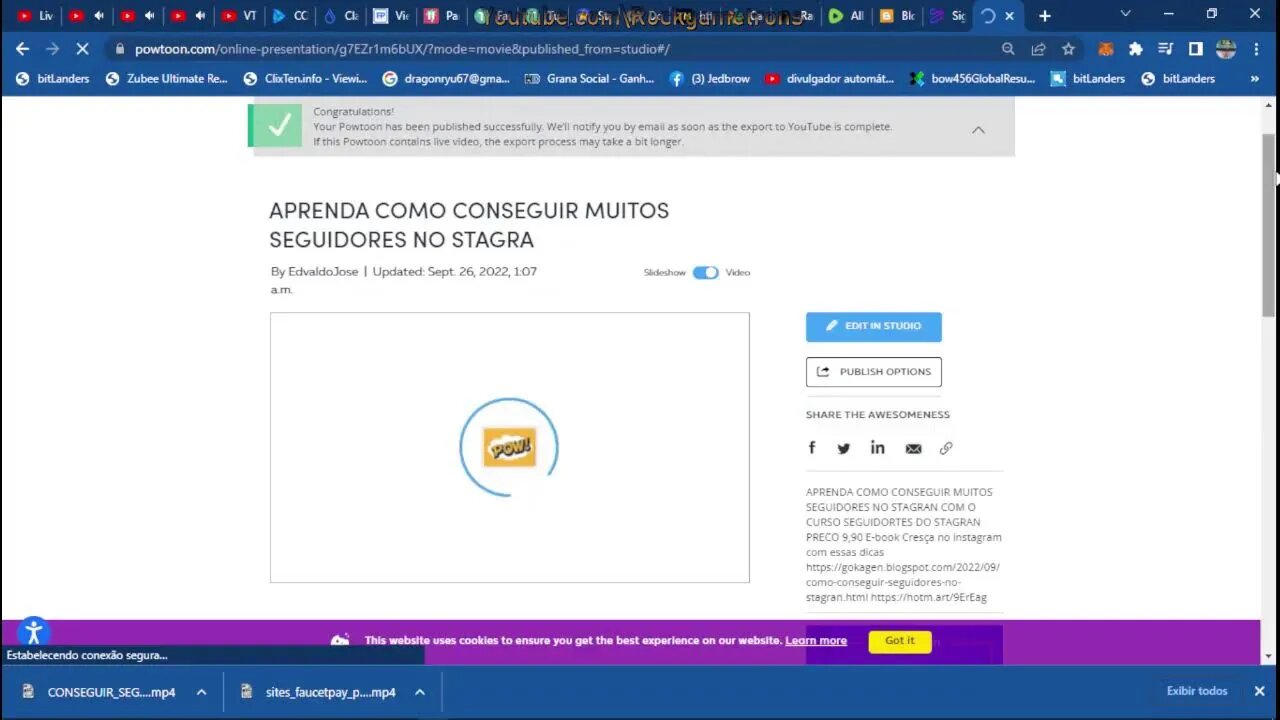Click Exibir todos downloads
This screenshot has height=720, width=1280.
pyautogui.click(x=1197, y=691)
